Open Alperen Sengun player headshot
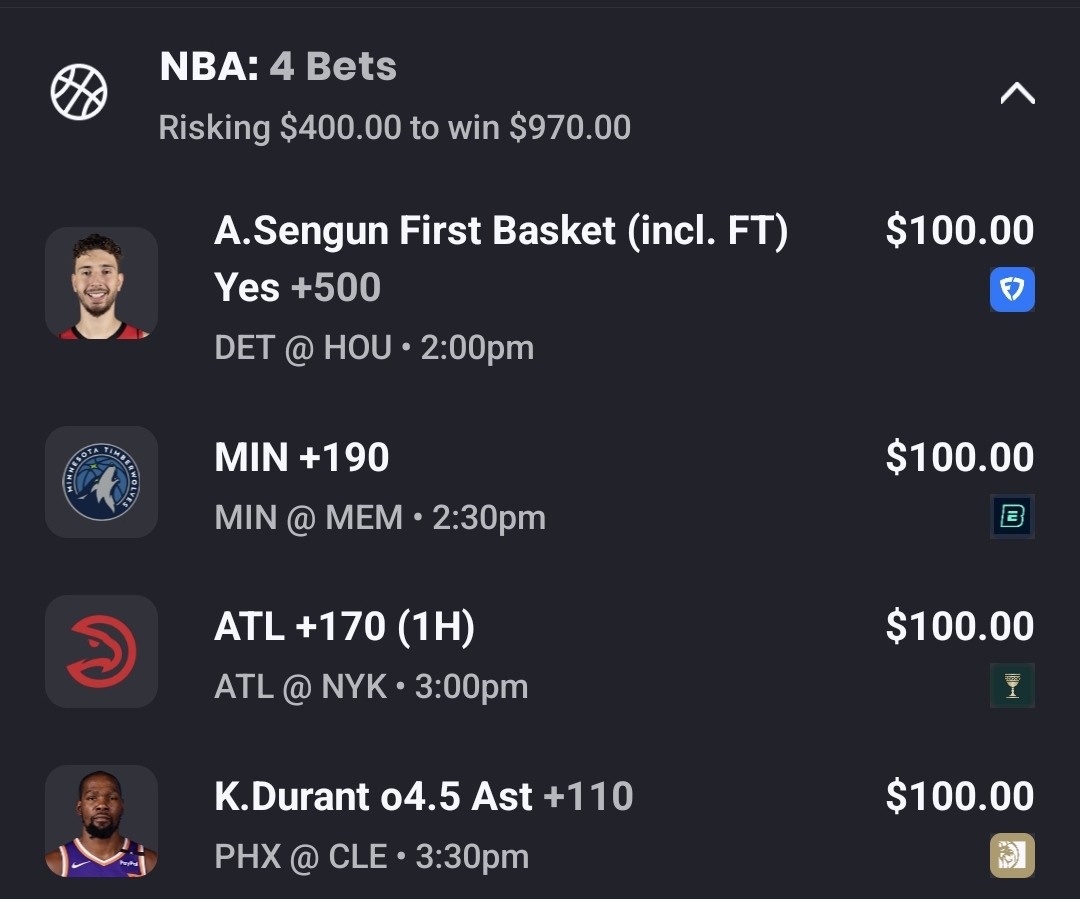 click(101, 283)
